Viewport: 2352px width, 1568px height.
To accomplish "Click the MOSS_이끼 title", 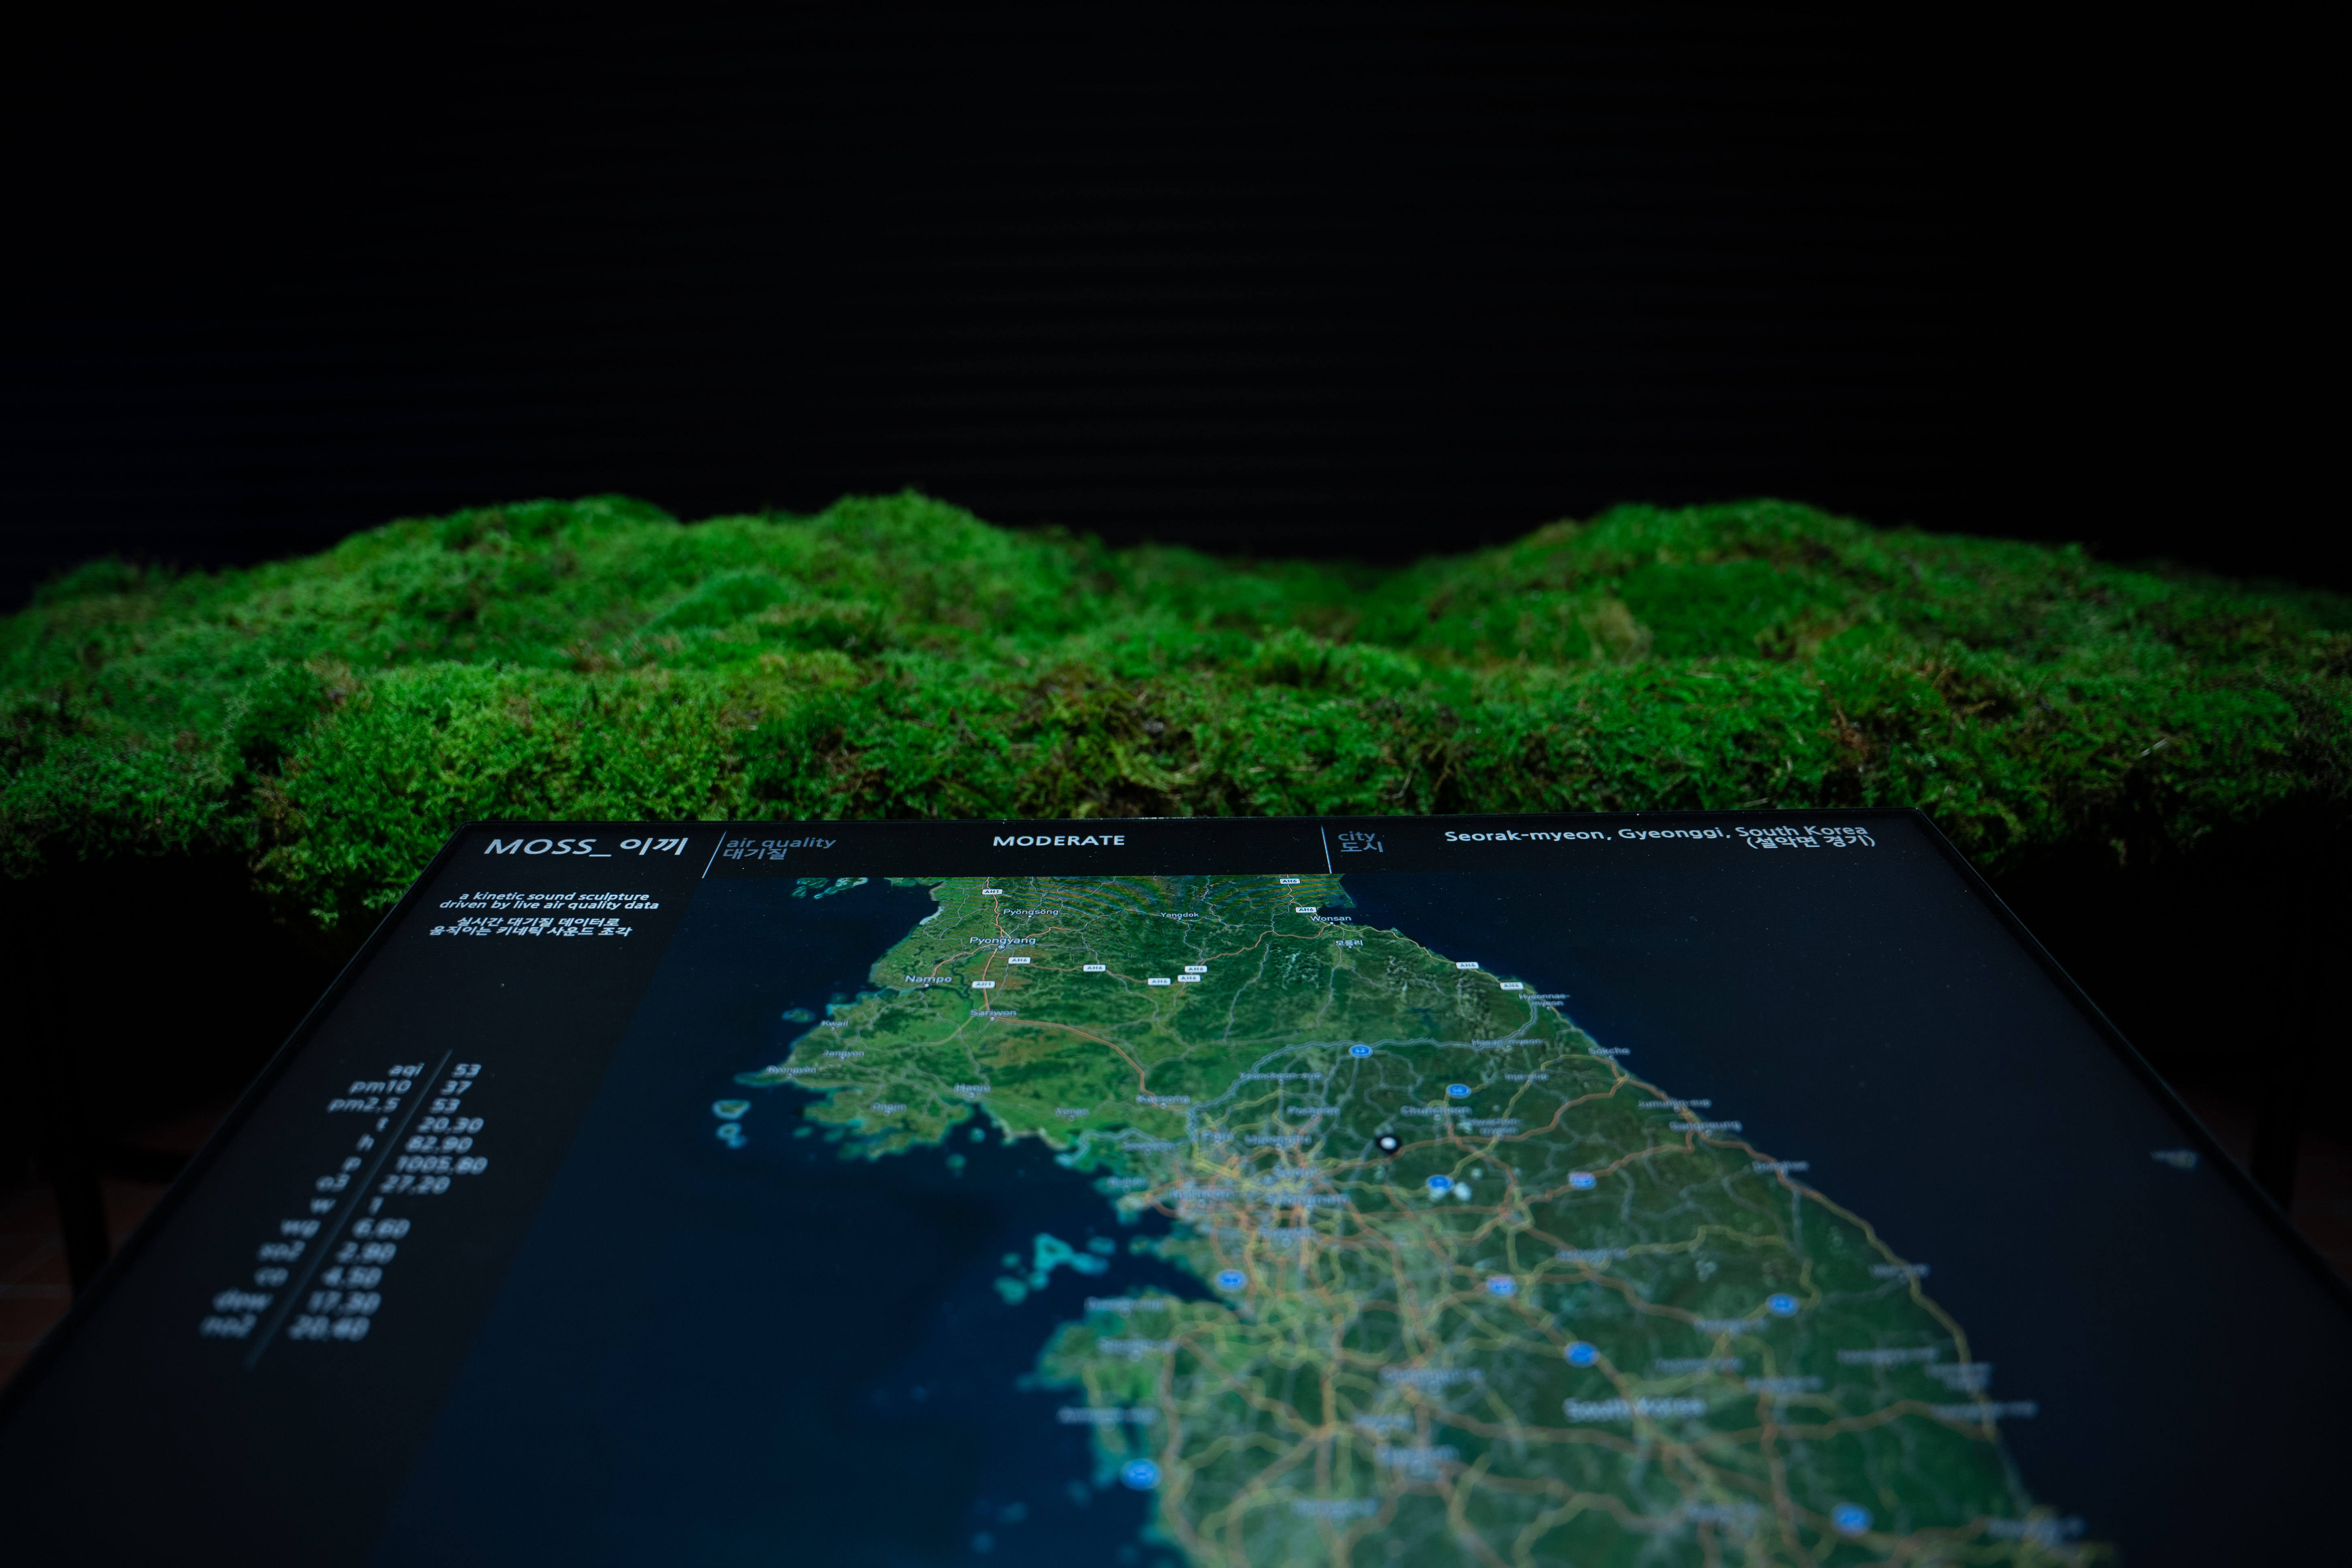I will tap(587, 847).
